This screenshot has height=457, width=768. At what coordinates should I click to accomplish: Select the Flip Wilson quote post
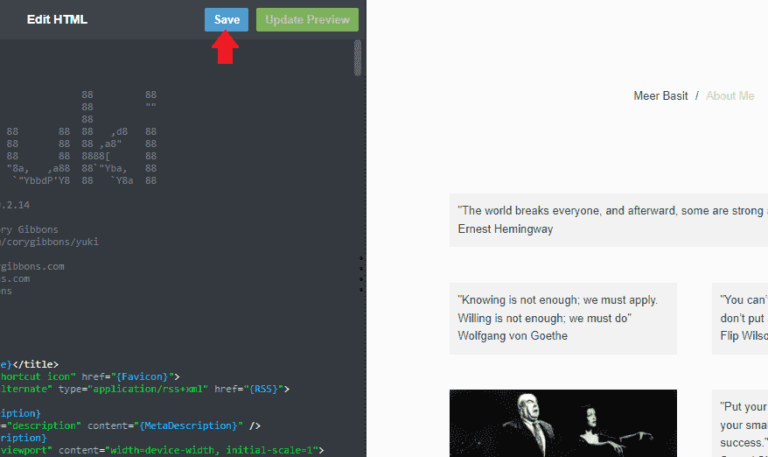740,318
